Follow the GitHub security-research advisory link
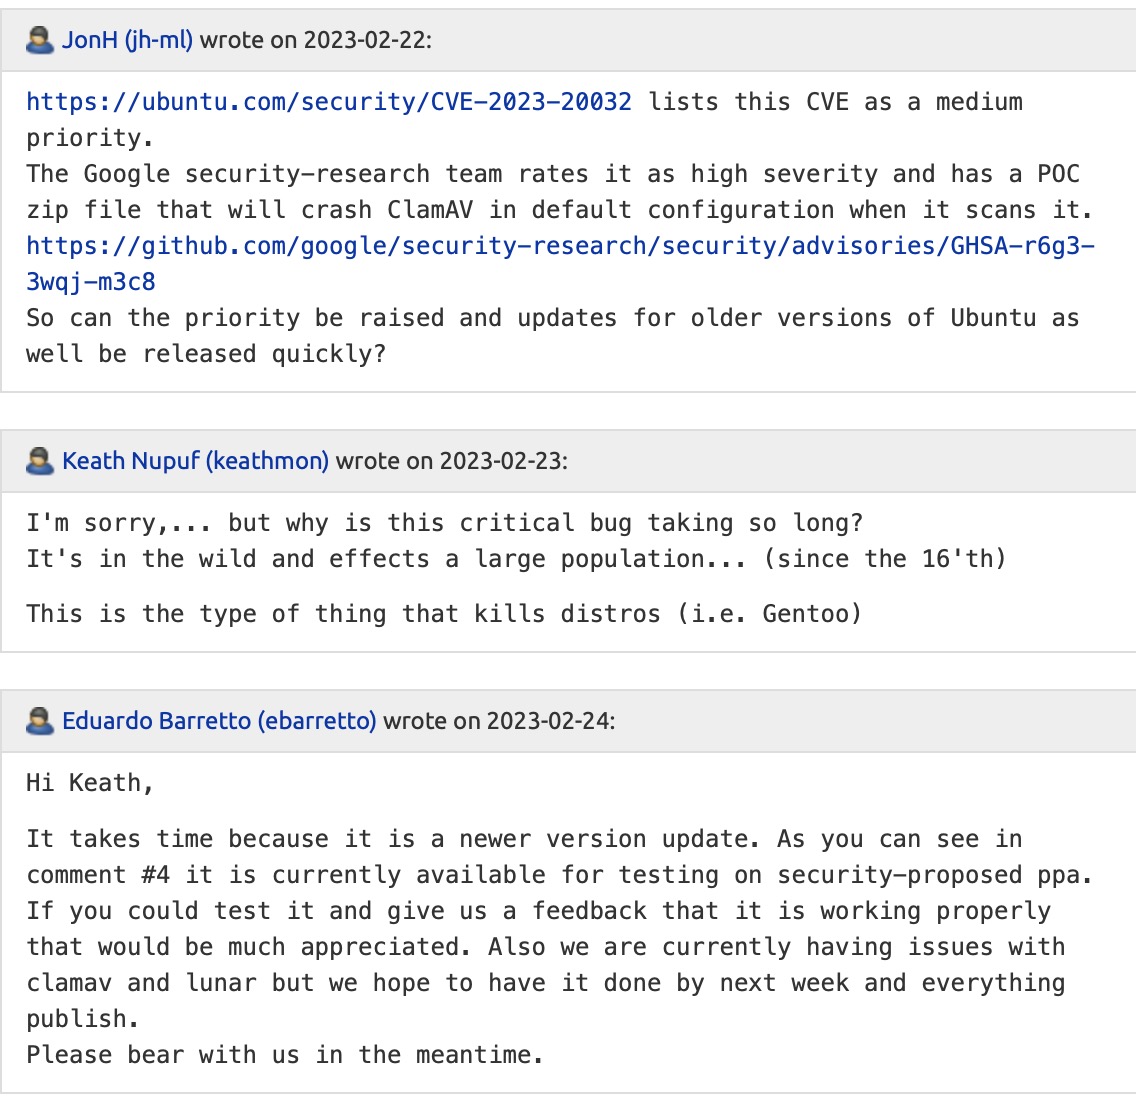Viewport: 1136px width, 1096px height. click(560, 246)
